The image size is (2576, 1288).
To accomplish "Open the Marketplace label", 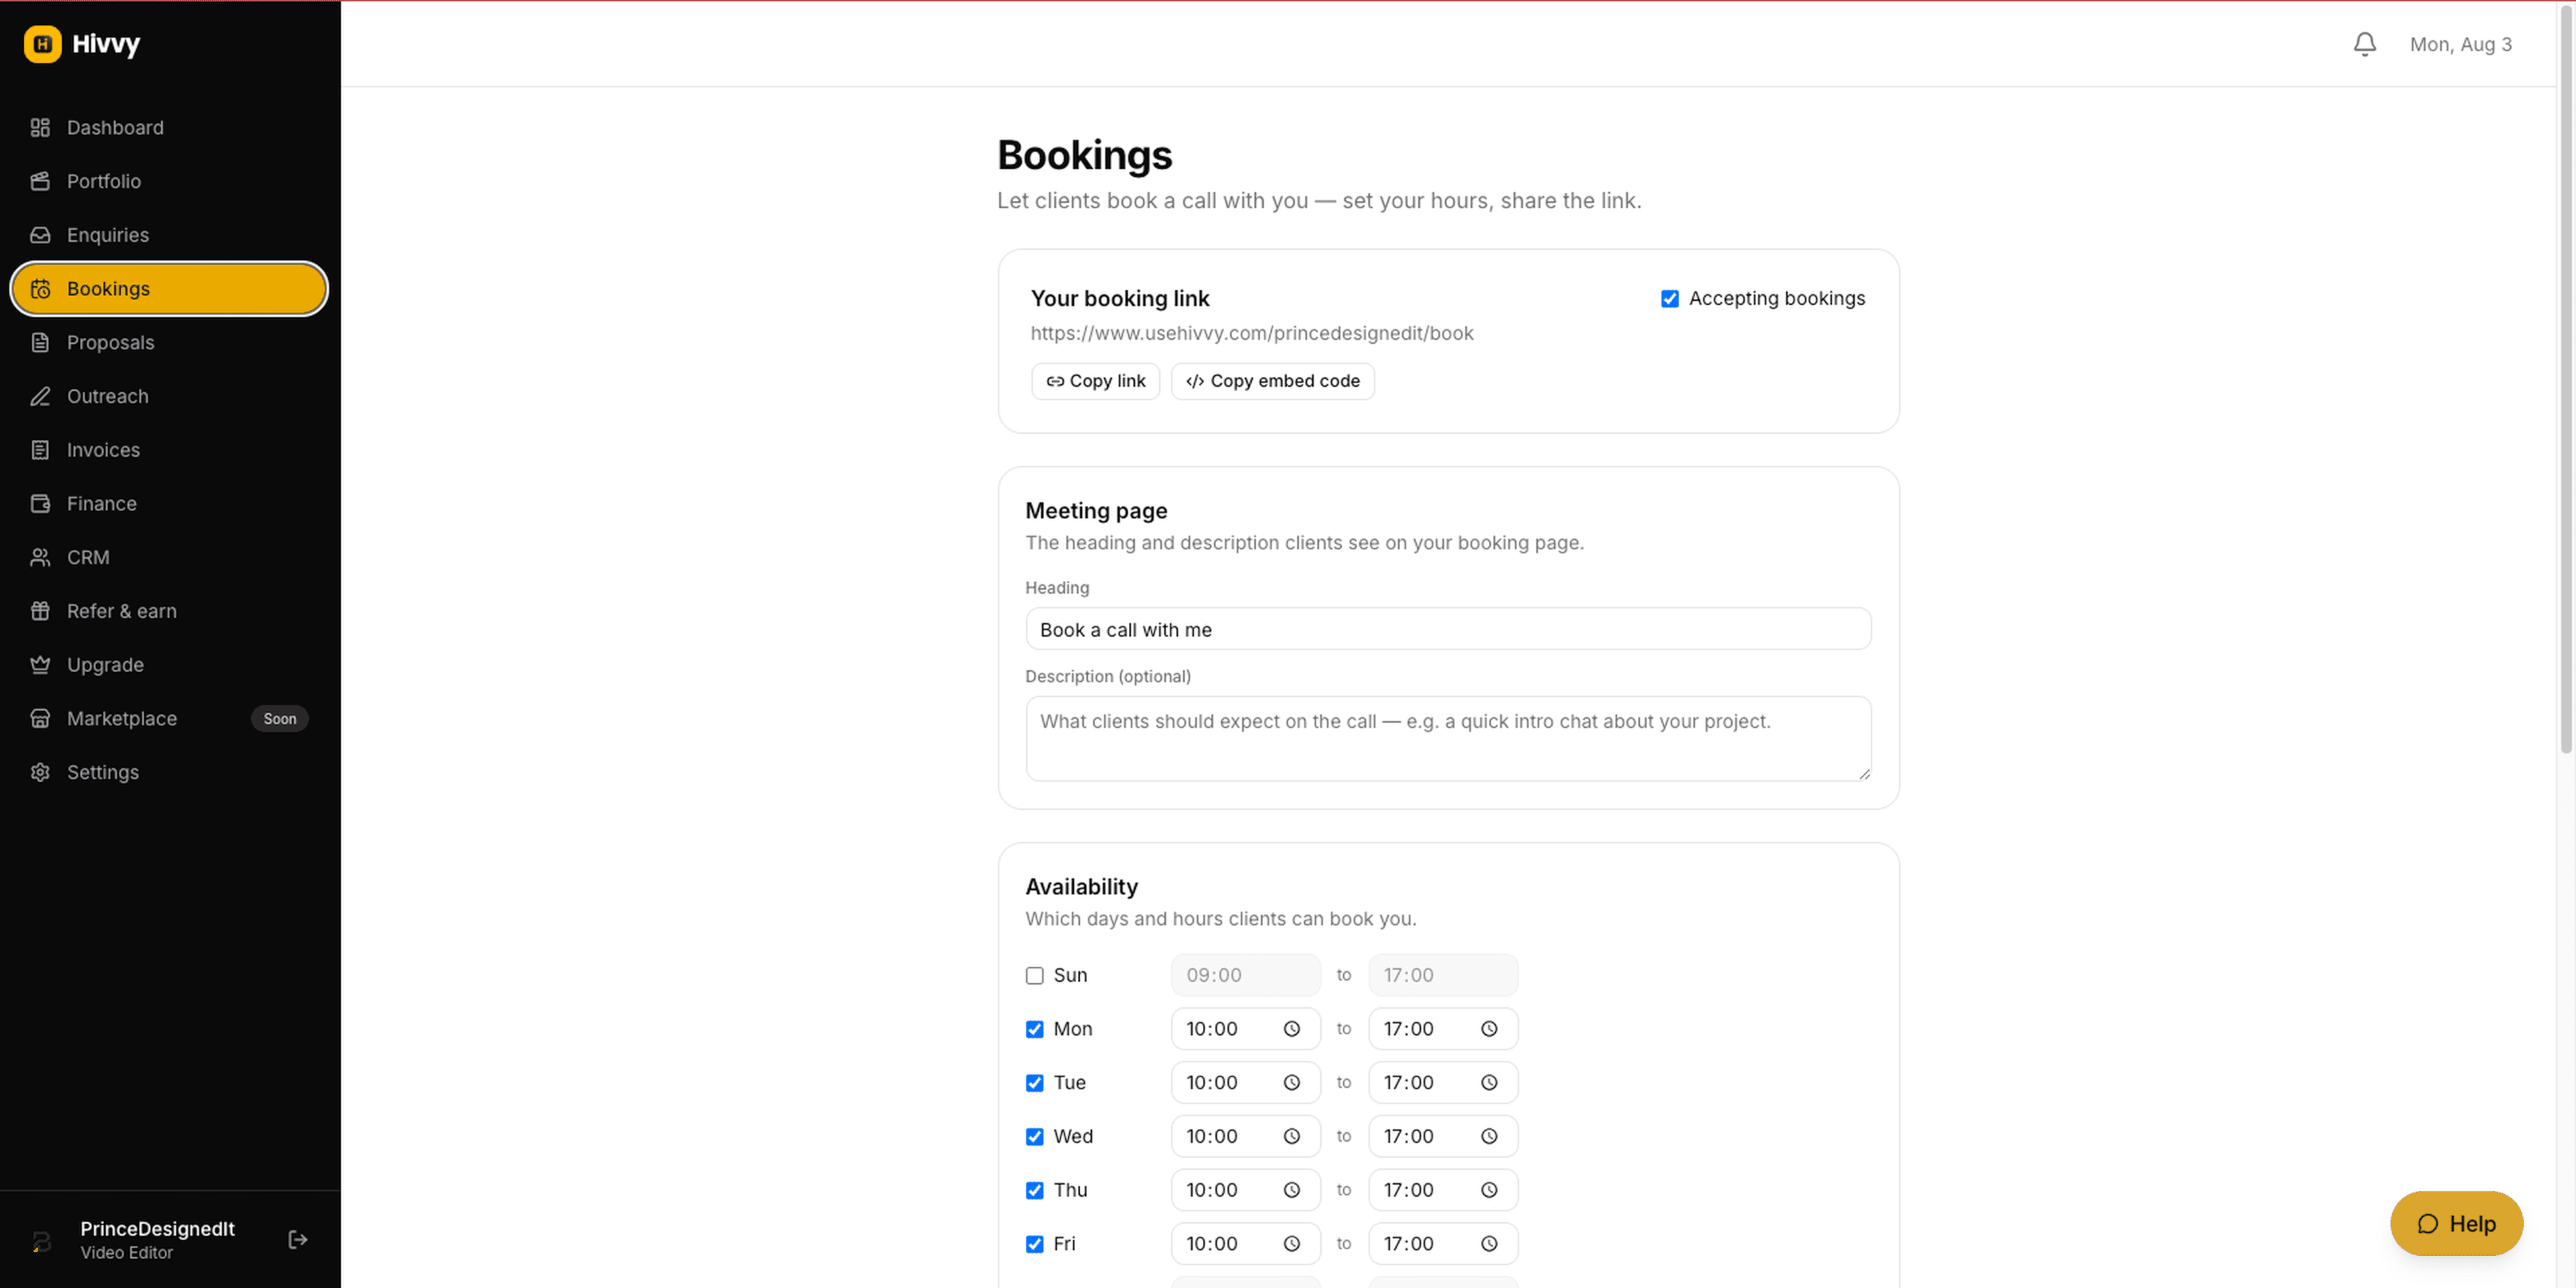I will point(122,718).
